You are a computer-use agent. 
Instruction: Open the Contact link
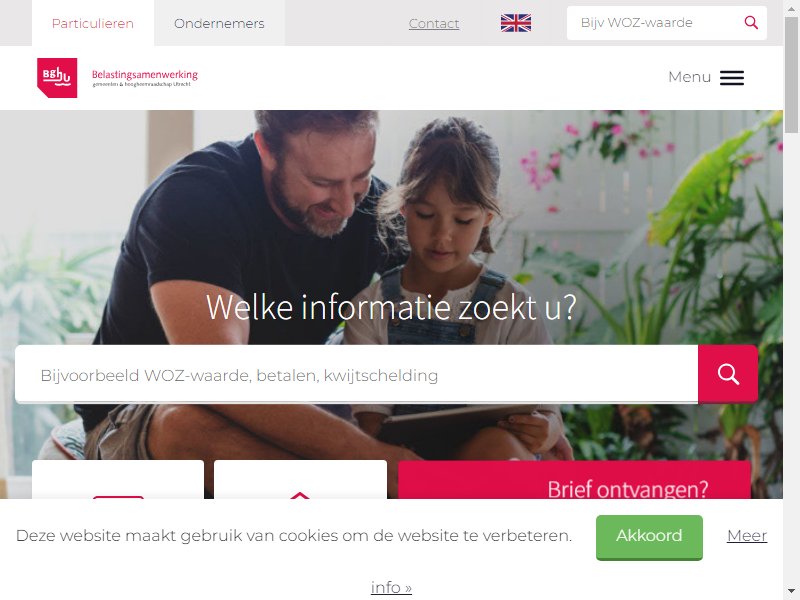[434, 23]
